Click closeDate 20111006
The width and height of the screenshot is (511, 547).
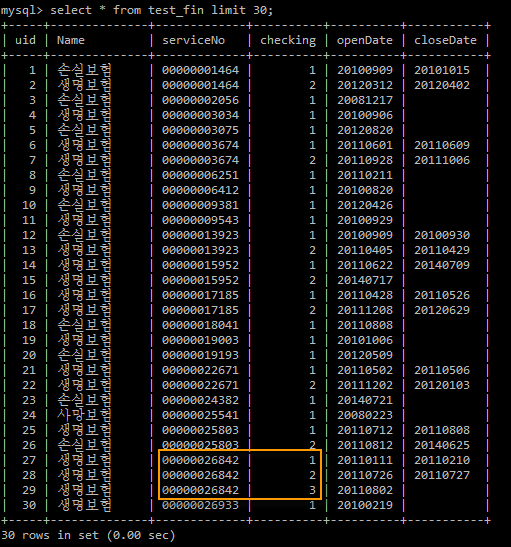coord(442,160)
